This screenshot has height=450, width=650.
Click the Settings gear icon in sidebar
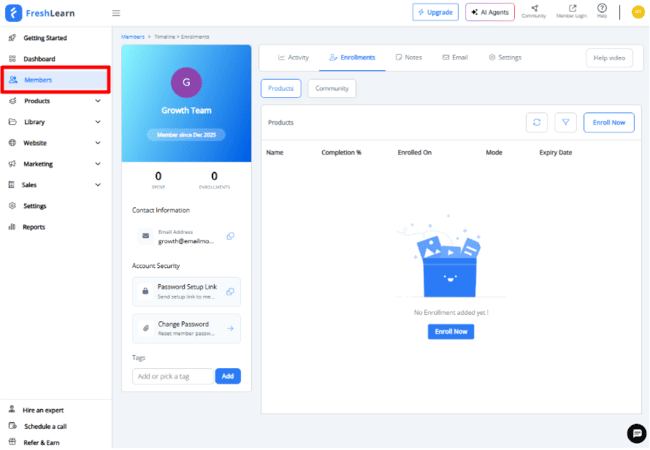click(x=12, y=206)
